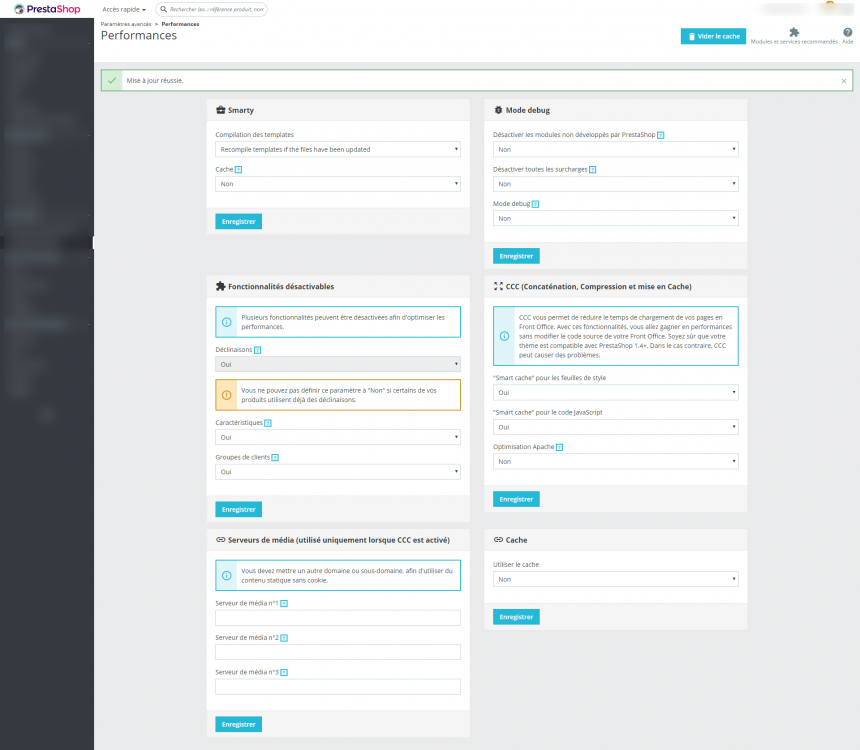Click the Serveur de média n°2 field
Viewport: 860px width, 750px height.
[x=338, y=652]
